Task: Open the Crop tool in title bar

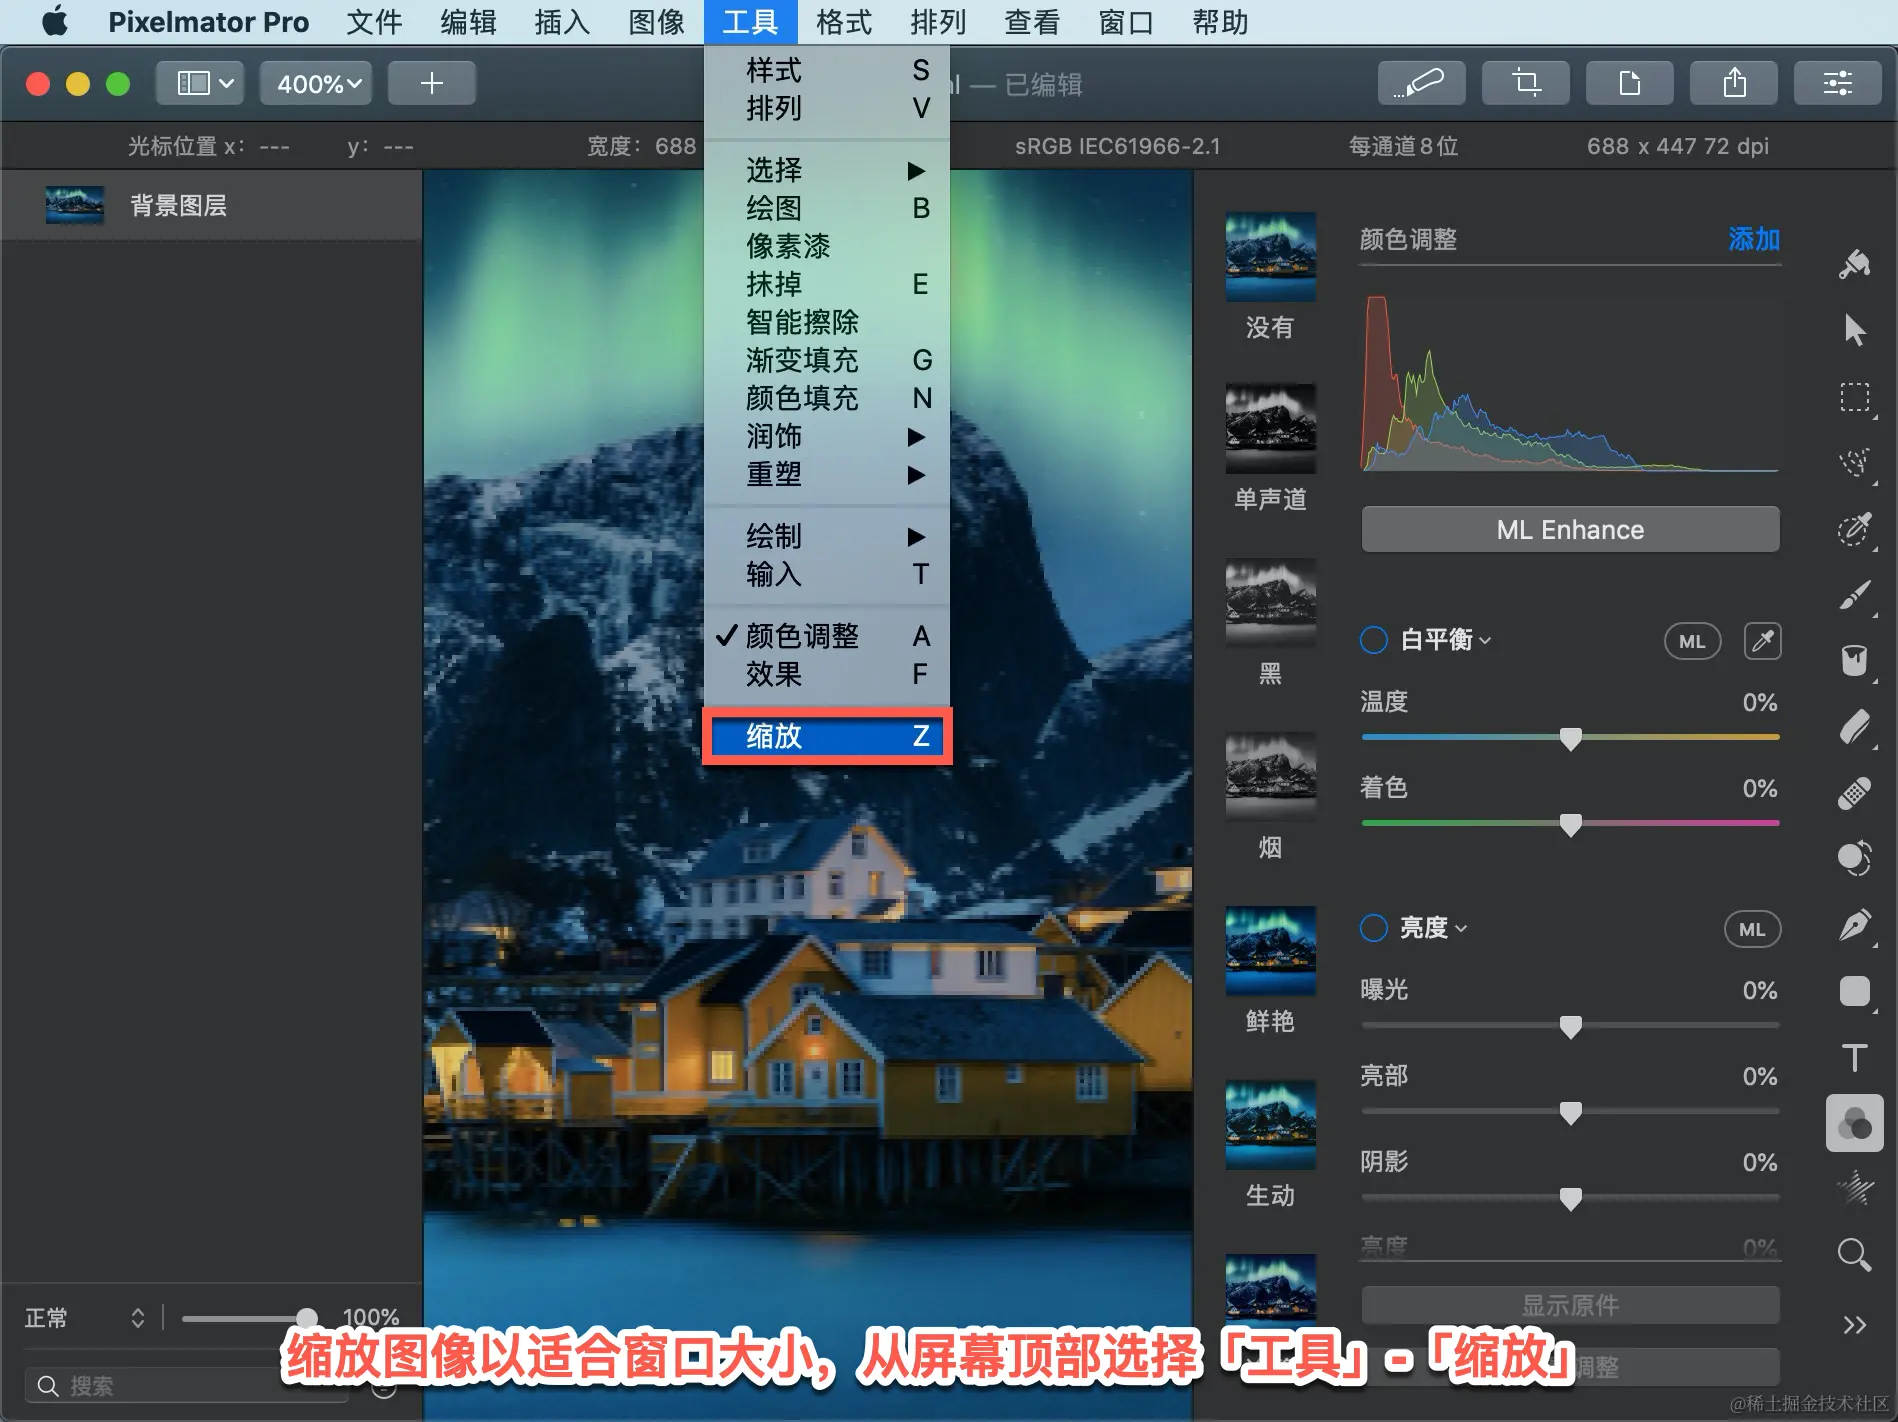Action: point(1526,83)
